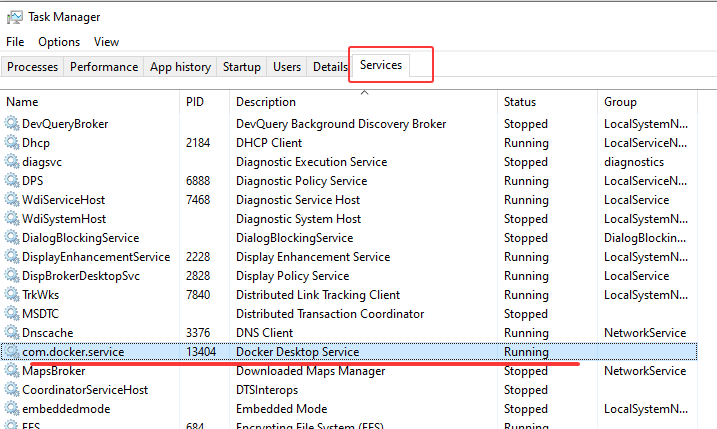Switch to the Performance tab
717x429 pixels.
pyautogui.click(x=104, y=67)
